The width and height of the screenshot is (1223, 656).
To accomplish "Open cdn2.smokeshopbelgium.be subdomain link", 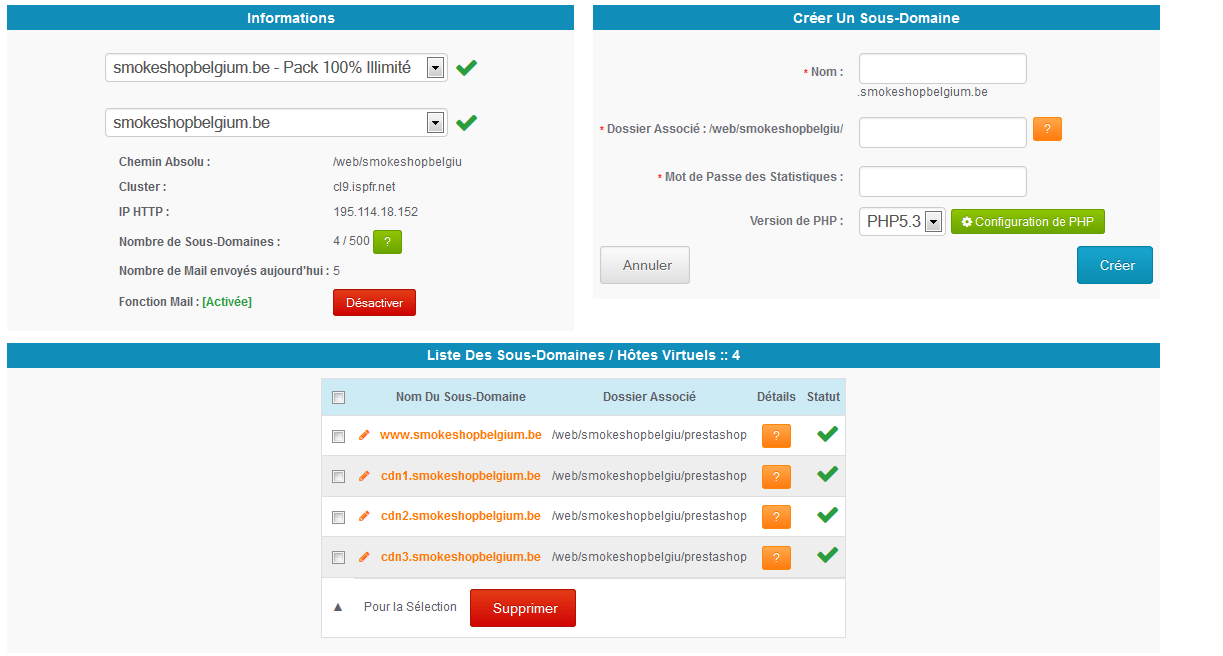I will coord(461,516).
